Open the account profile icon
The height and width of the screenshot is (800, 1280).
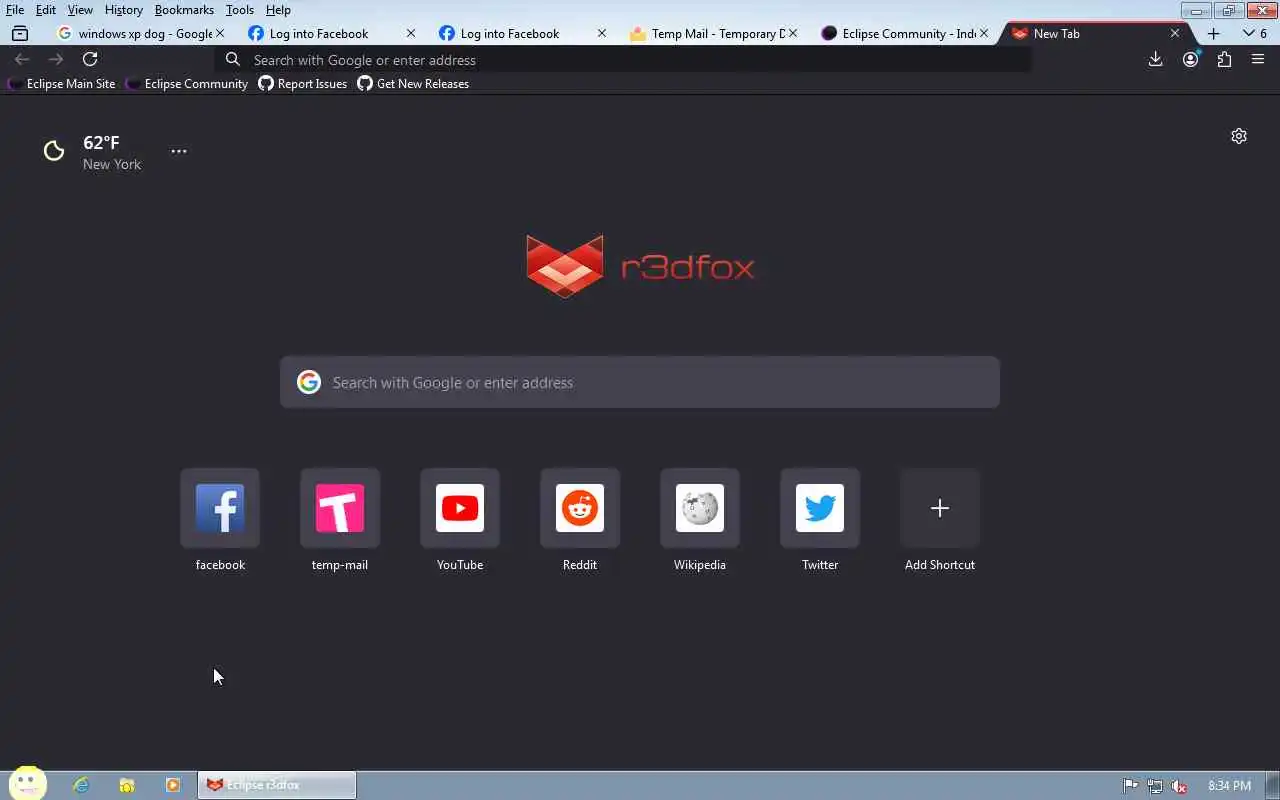[x=1190, y=60]
